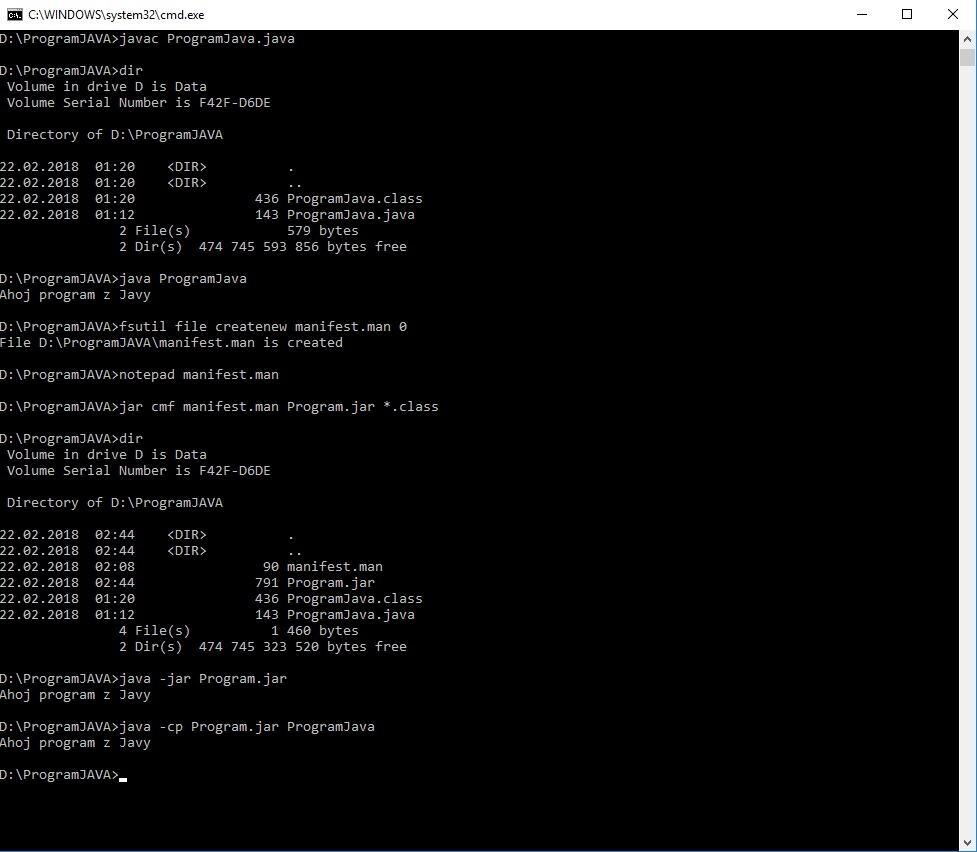Click the text 474 745 323 520 bytes free
This screenshot has width=977, height=852.
coord(302,647)
